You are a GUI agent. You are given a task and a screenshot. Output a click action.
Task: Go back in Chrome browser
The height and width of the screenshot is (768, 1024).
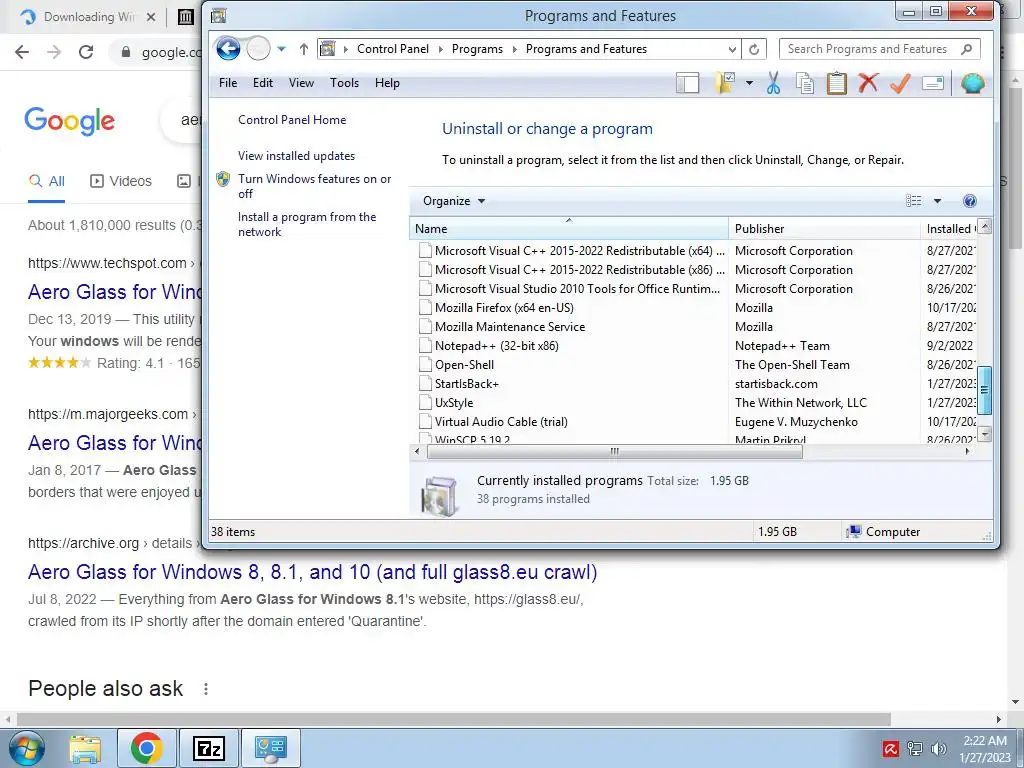[x=22, y=52]
